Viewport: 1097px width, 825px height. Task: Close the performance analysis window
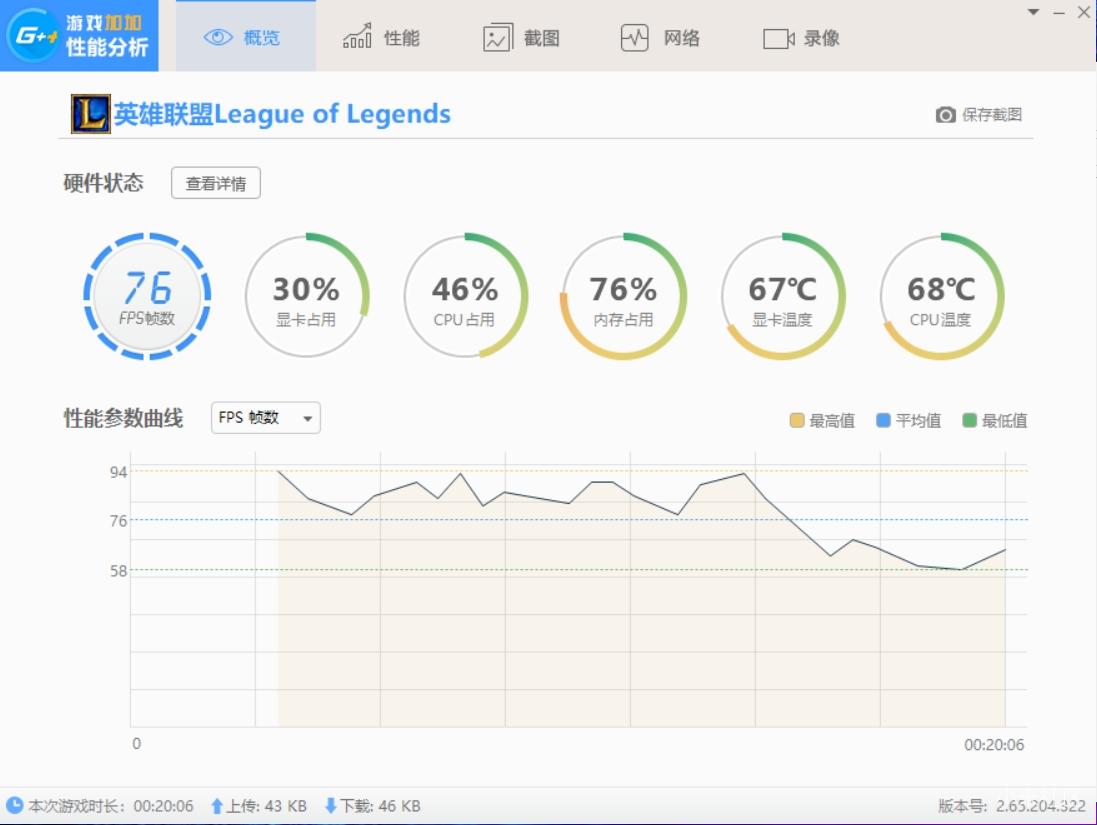(x=1084, y=12)
